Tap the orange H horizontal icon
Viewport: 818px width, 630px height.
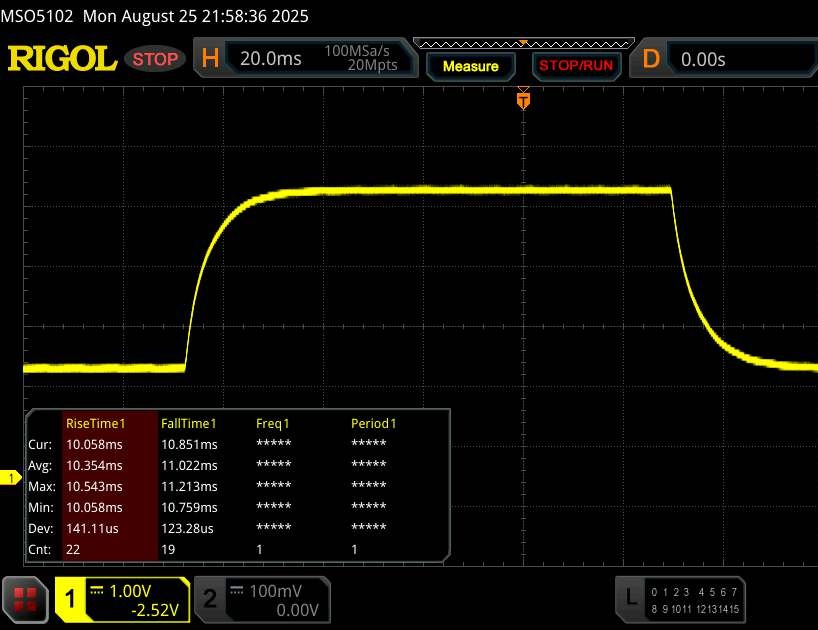point(210,59)
